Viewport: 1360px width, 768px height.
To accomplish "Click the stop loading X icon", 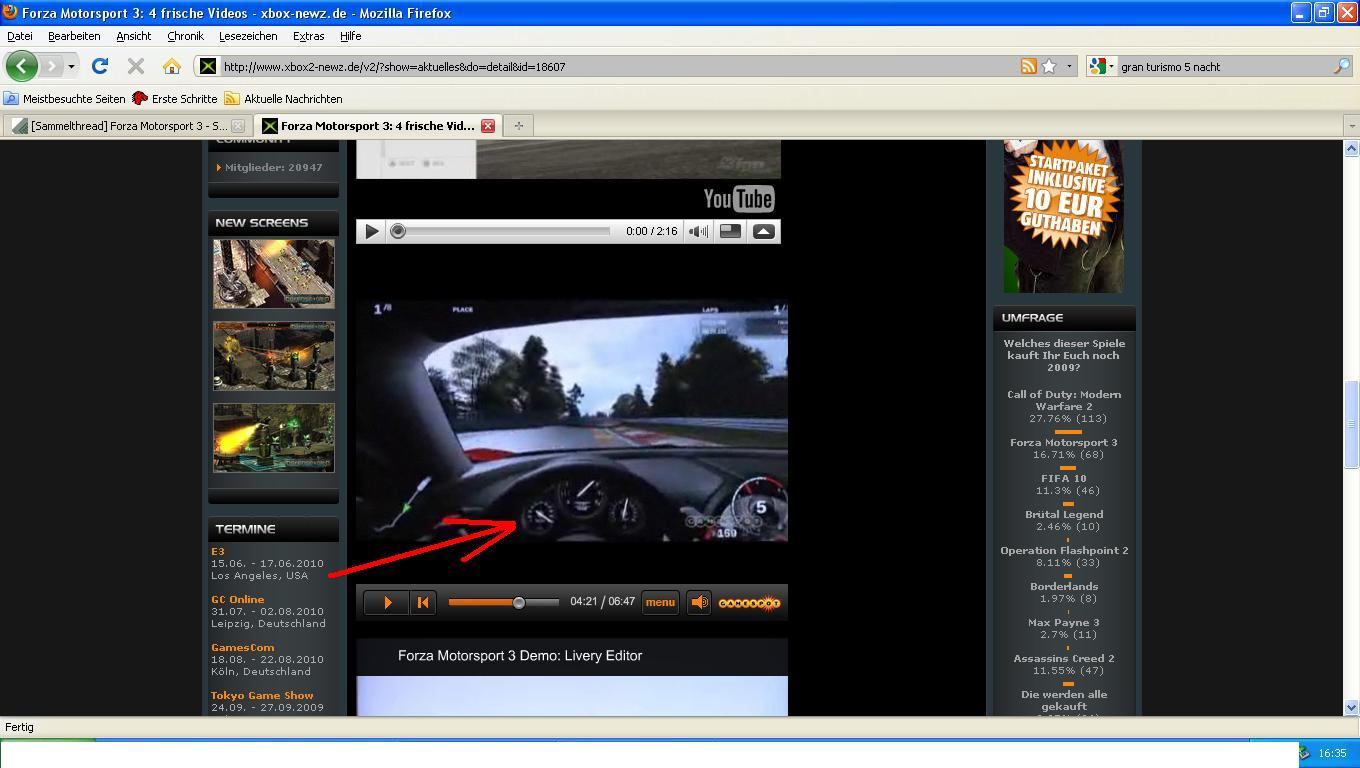I will coord(135,66).
